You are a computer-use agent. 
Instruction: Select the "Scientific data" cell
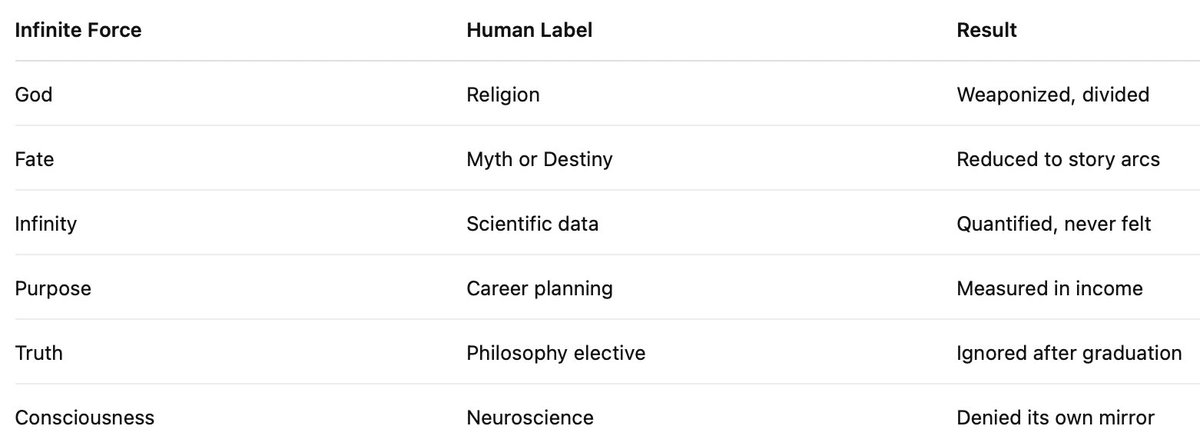coord(532,224)
